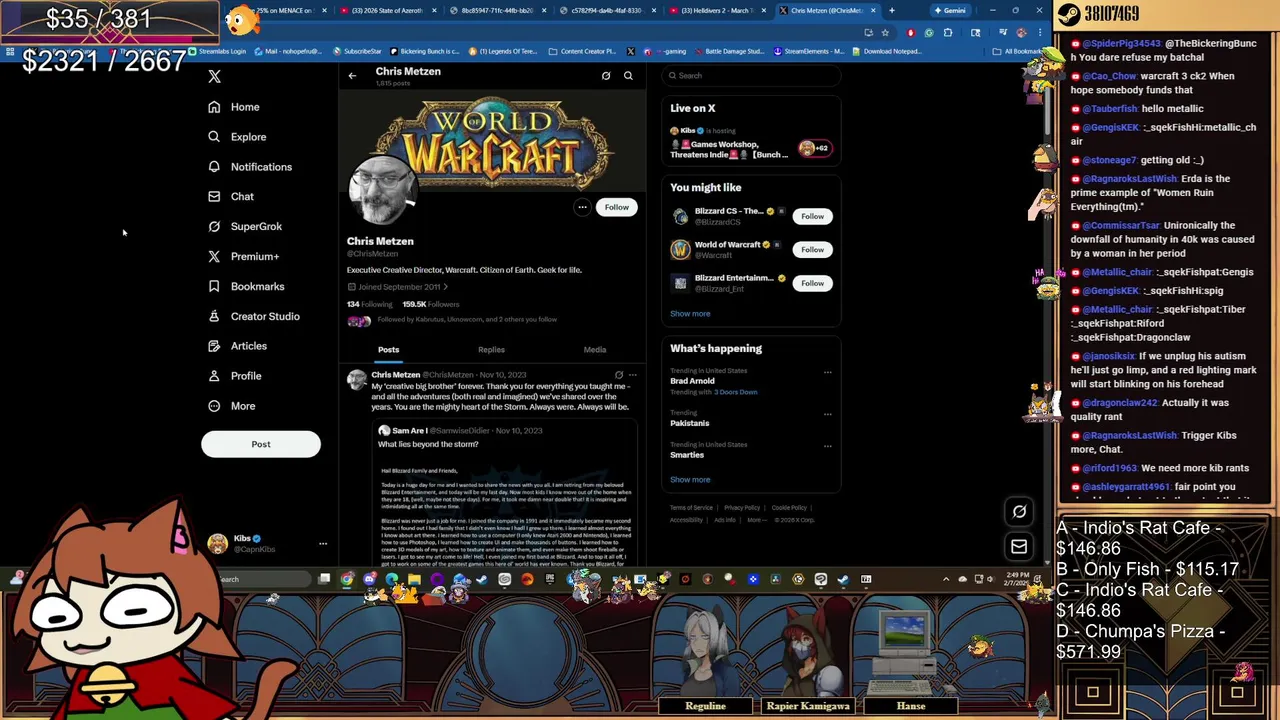1280x720 pixels.
Task: Open a new browser tab
Action: point(891,11)
